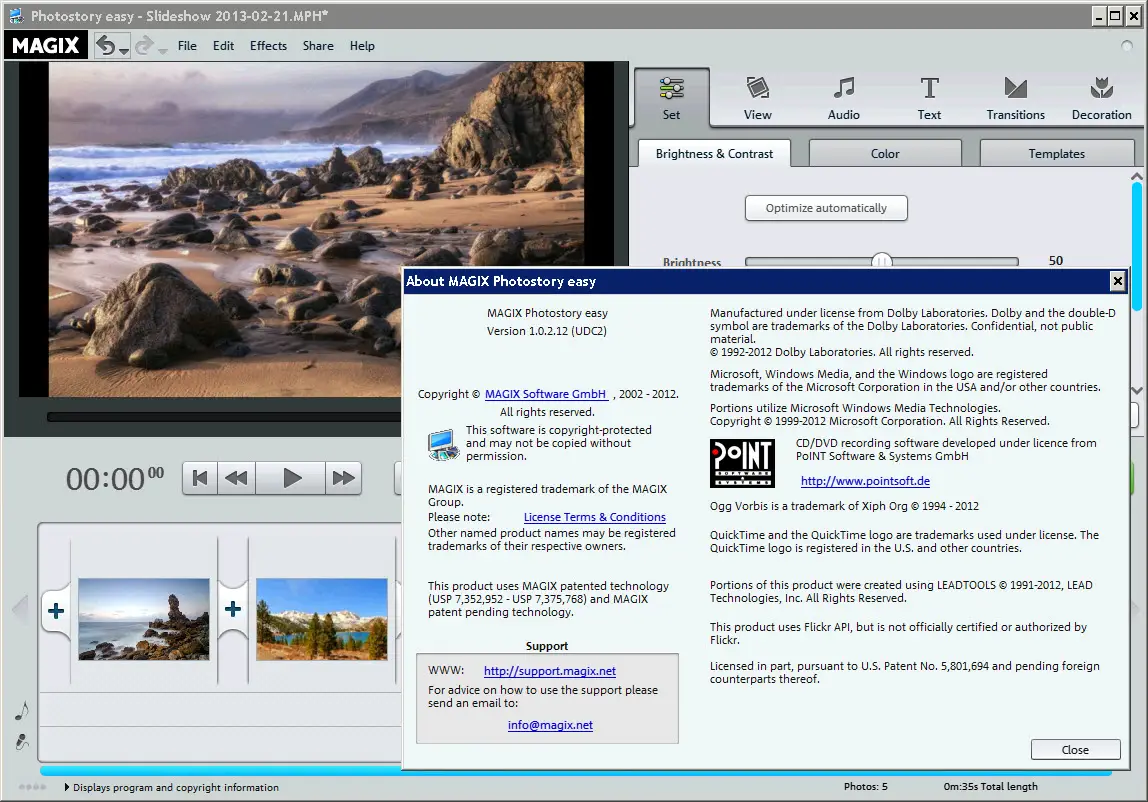Click the Photos: 5 status text

pos(865,787)
